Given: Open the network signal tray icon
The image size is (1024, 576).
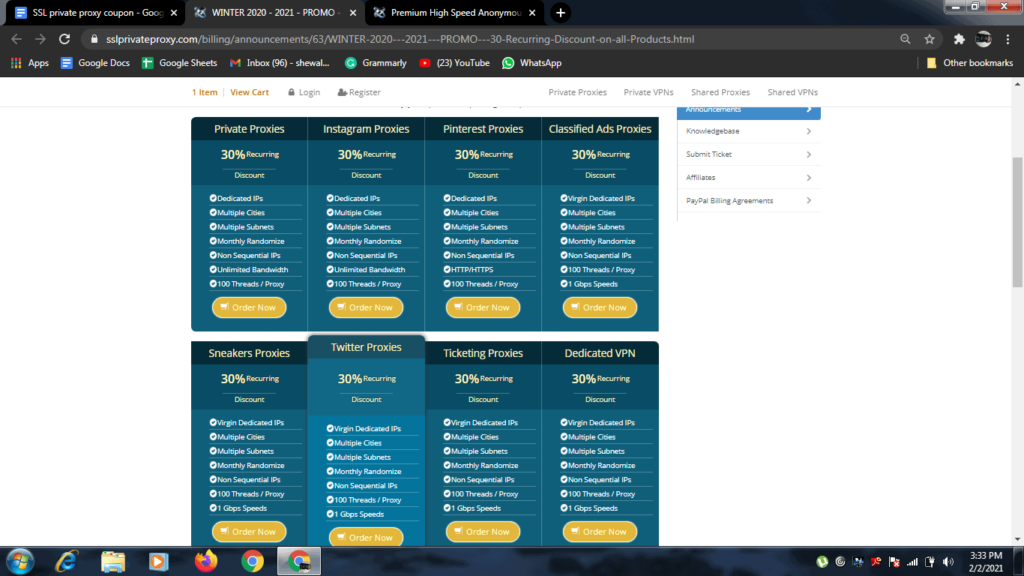Looking at the screenshot, I should pyautogui.click(x=912, y=562).
